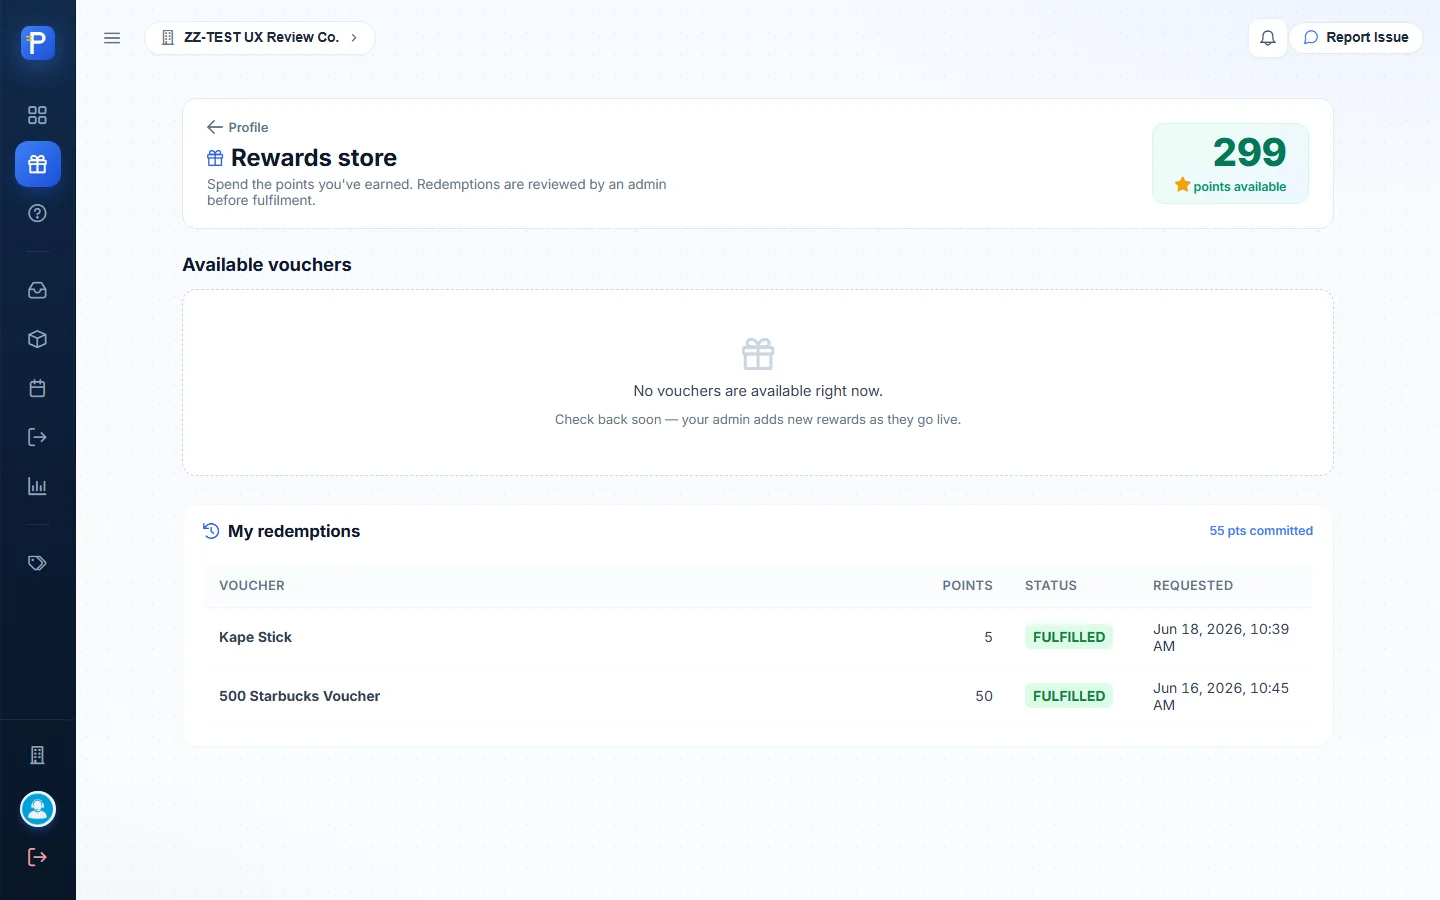Click the user avatar icon
The height and width of the screenshot is (900, 1440).
point(37,809)
